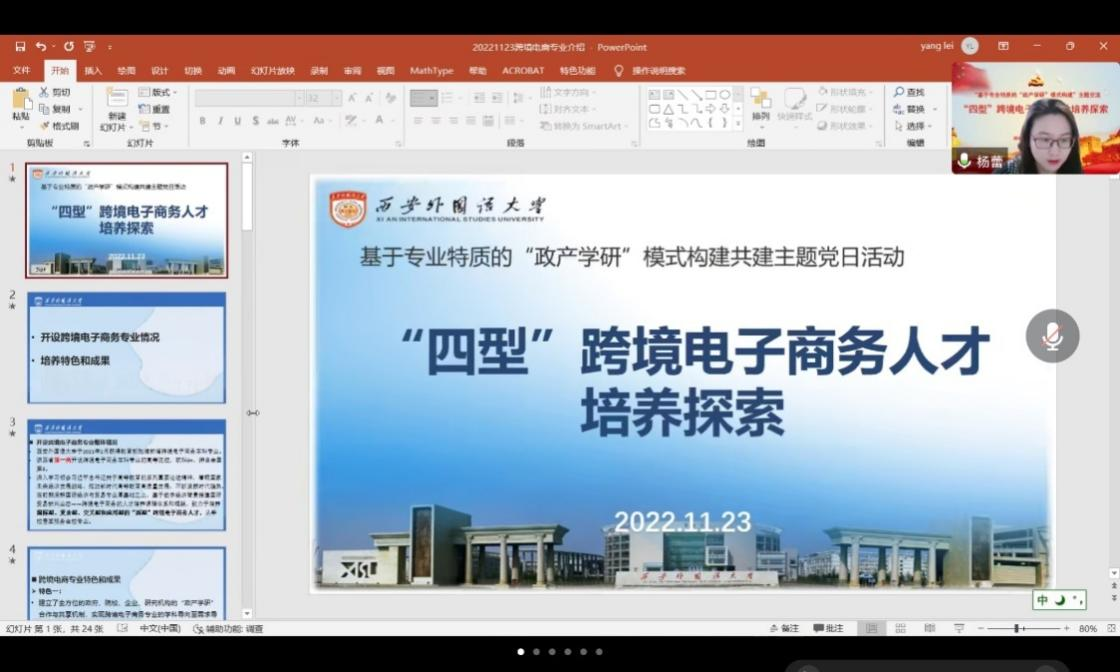
Task: Toggle 备注 notes pane in status bar
Action: pos(784,629)
